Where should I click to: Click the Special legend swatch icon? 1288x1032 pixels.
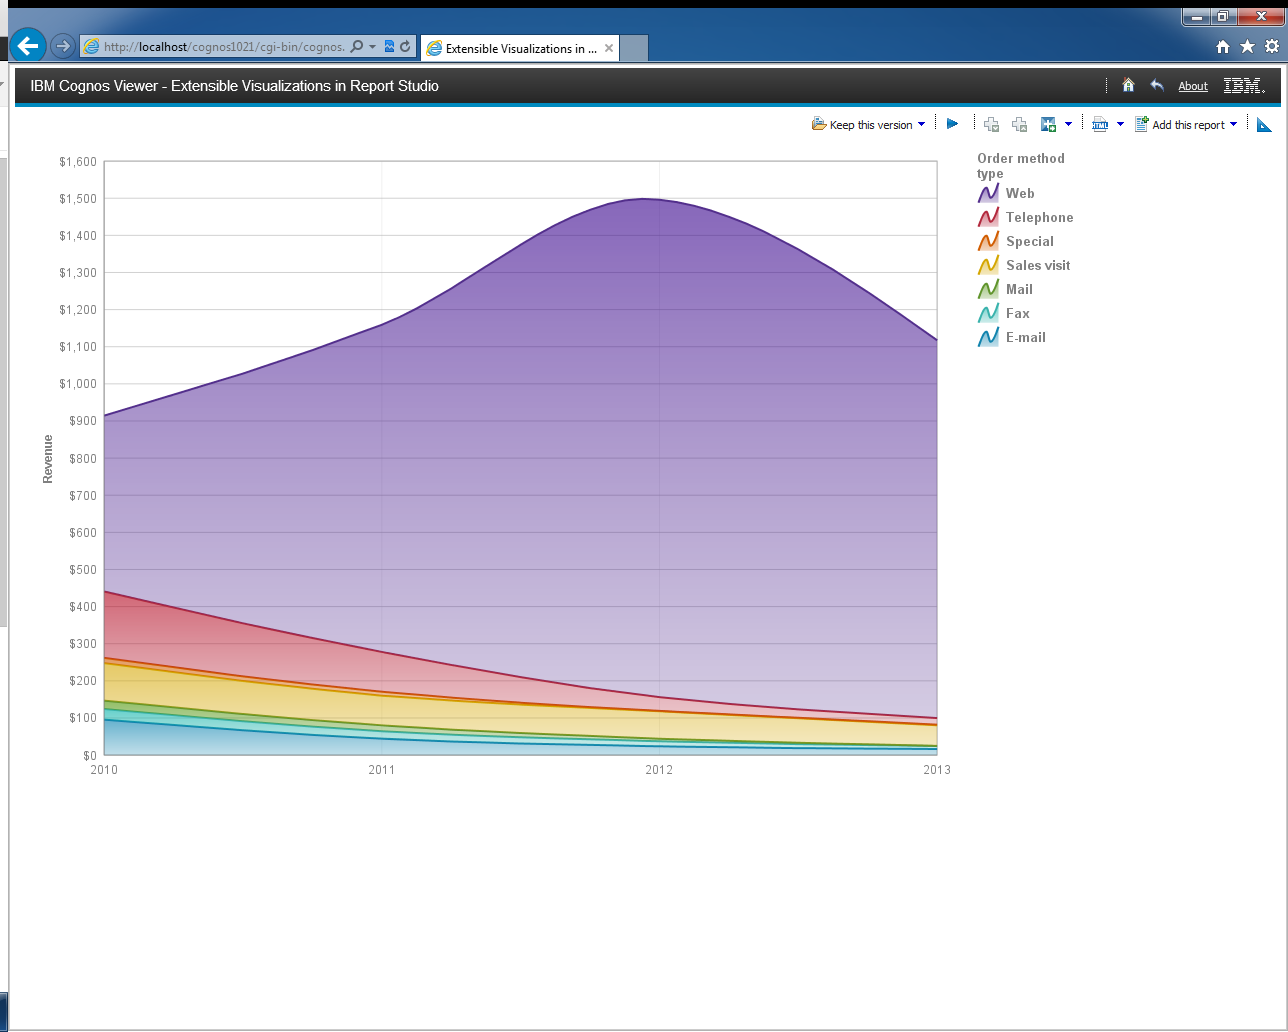pyautogui.click(x=988, y=241)
